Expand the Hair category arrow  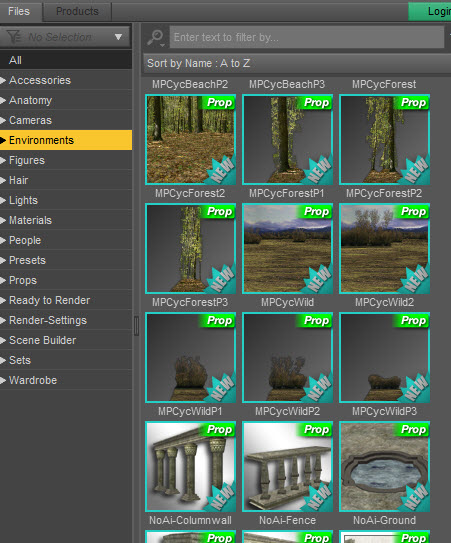pyautogui.click(x=3, y=180)
